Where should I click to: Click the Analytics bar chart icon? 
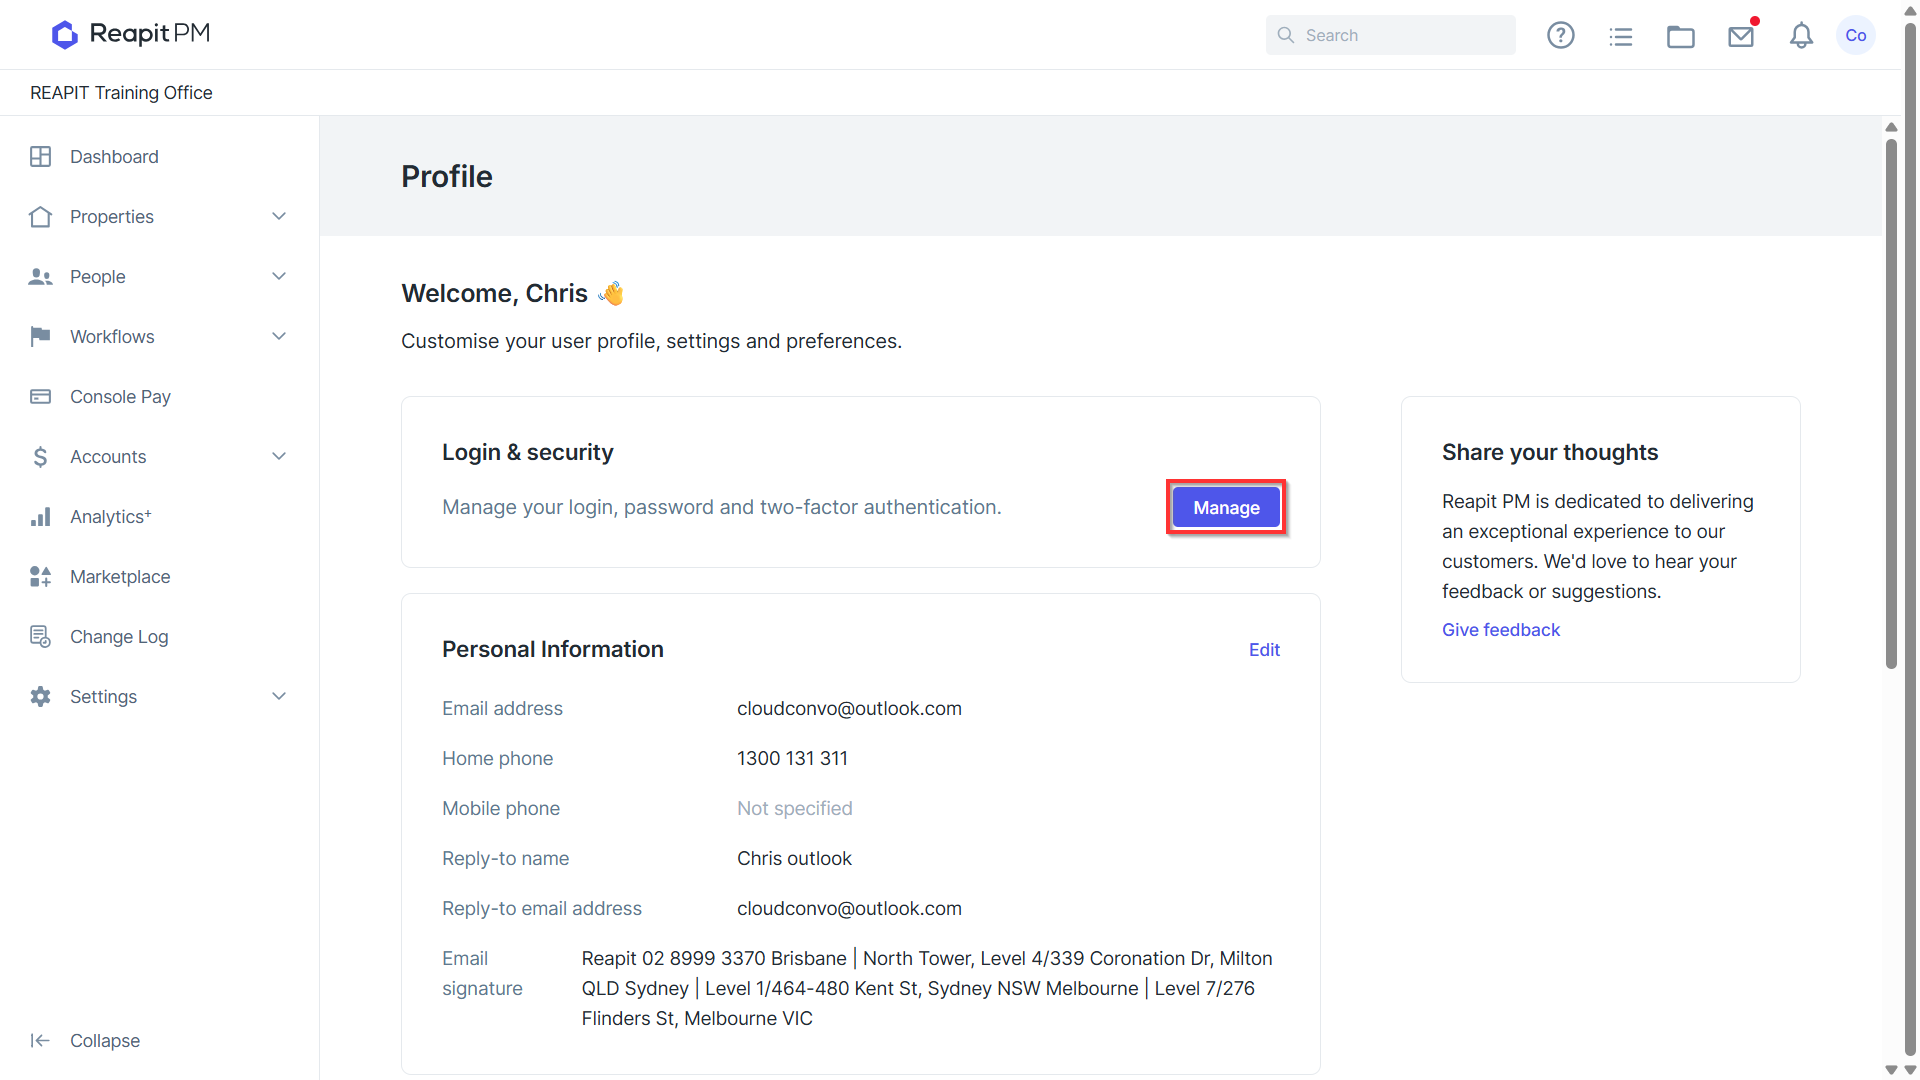pos(40,517)
